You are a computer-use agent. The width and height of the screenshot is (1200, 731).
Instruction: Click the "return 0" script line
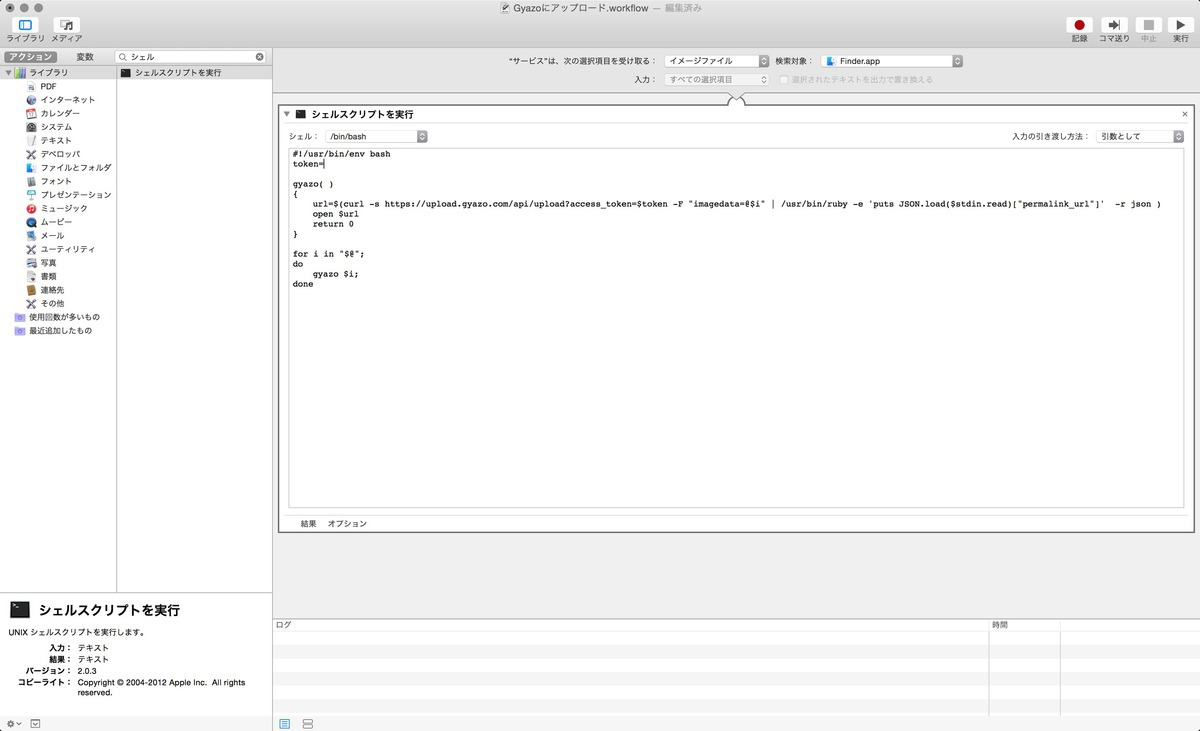(x=333, y=224)
